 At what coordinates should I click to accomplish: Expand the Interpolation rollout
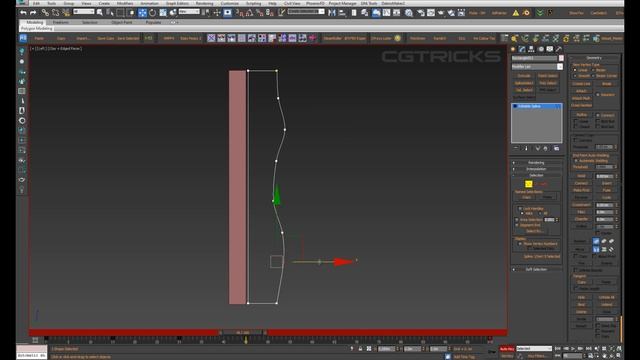tap(536, 169)
